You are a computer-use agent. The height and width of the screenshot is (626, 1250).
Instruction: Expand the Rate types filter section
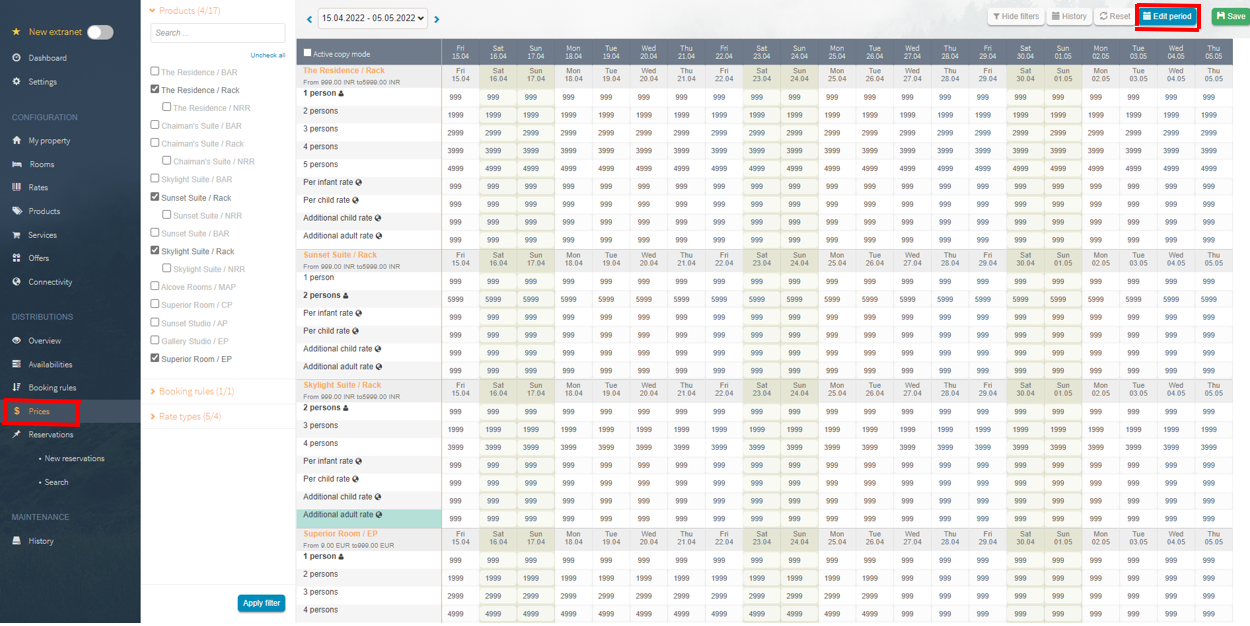pos(189,416)
